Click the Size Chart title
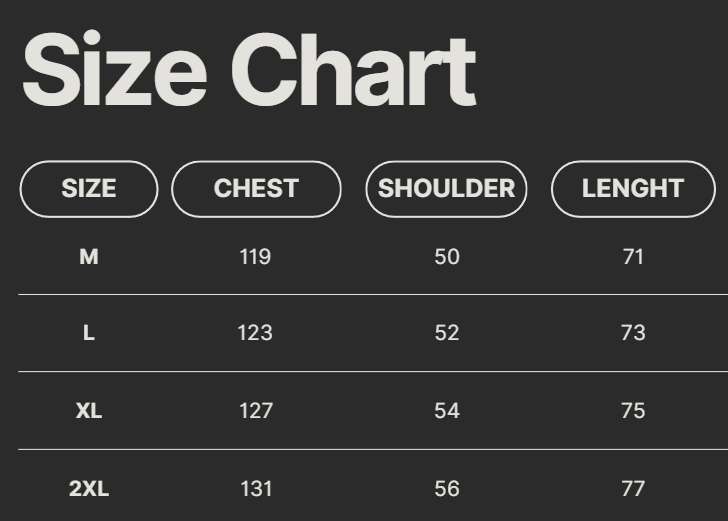Image resolution: width=728 pixels, height=521 pixels. 248,72
